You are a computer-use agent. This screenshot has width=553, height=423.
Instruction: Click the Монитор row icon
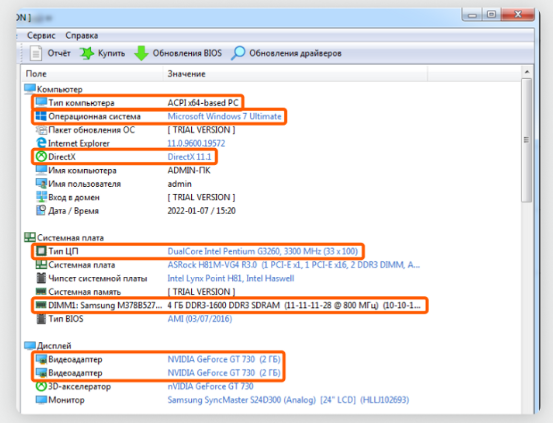pos(41,400)
